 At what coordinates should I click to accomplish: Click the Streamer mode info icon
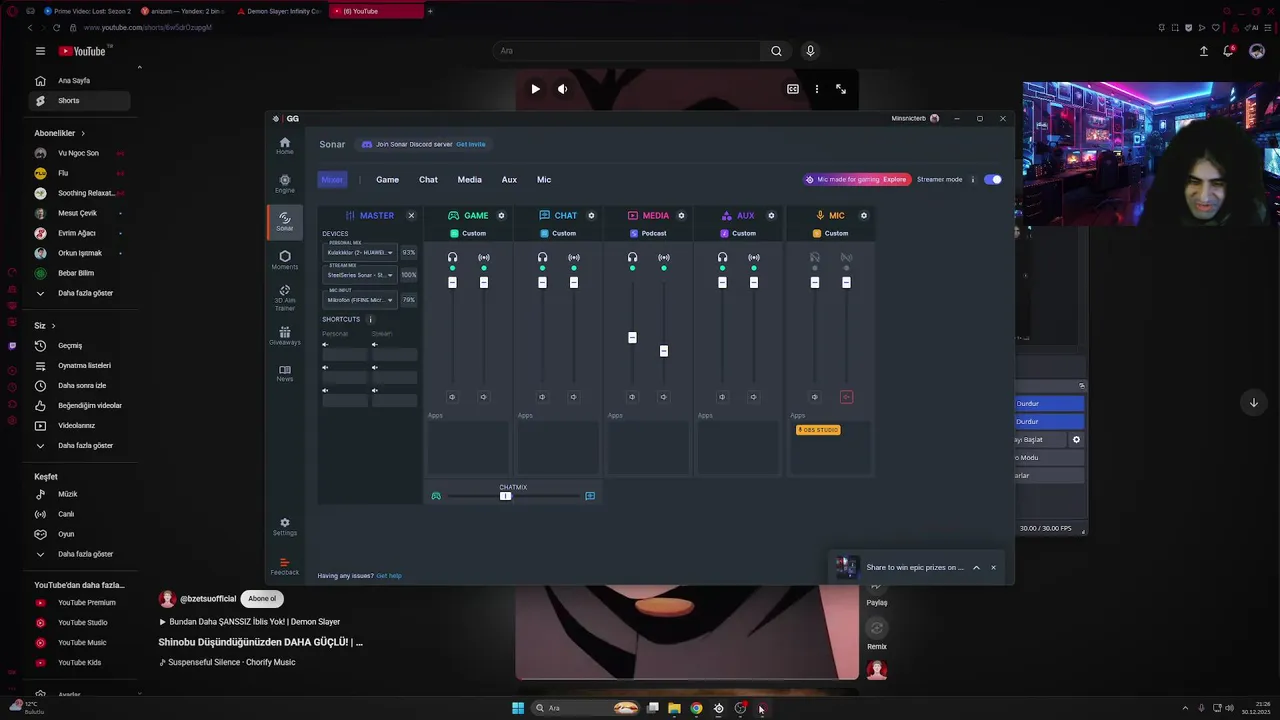(x=973, y=179)
